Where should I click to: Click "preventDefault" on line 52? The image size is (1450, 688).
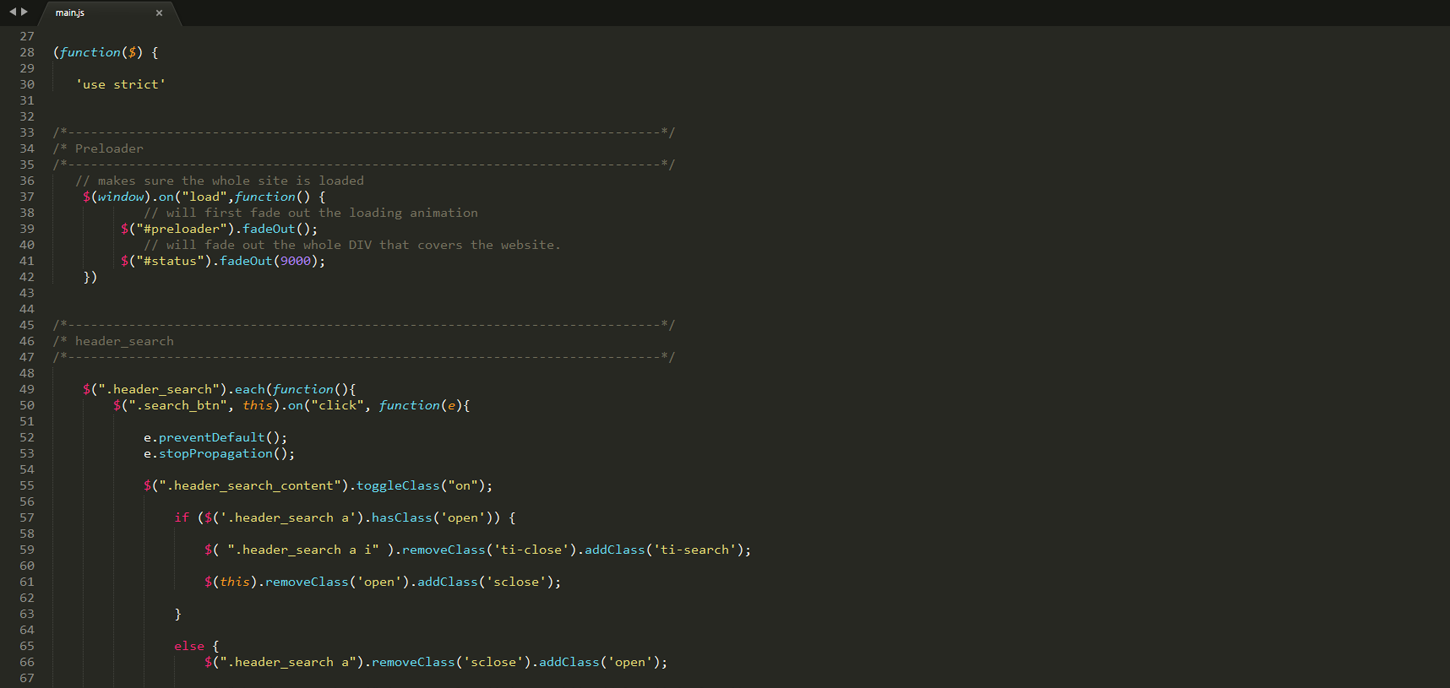pyautogui.click(x=212, y=437)
